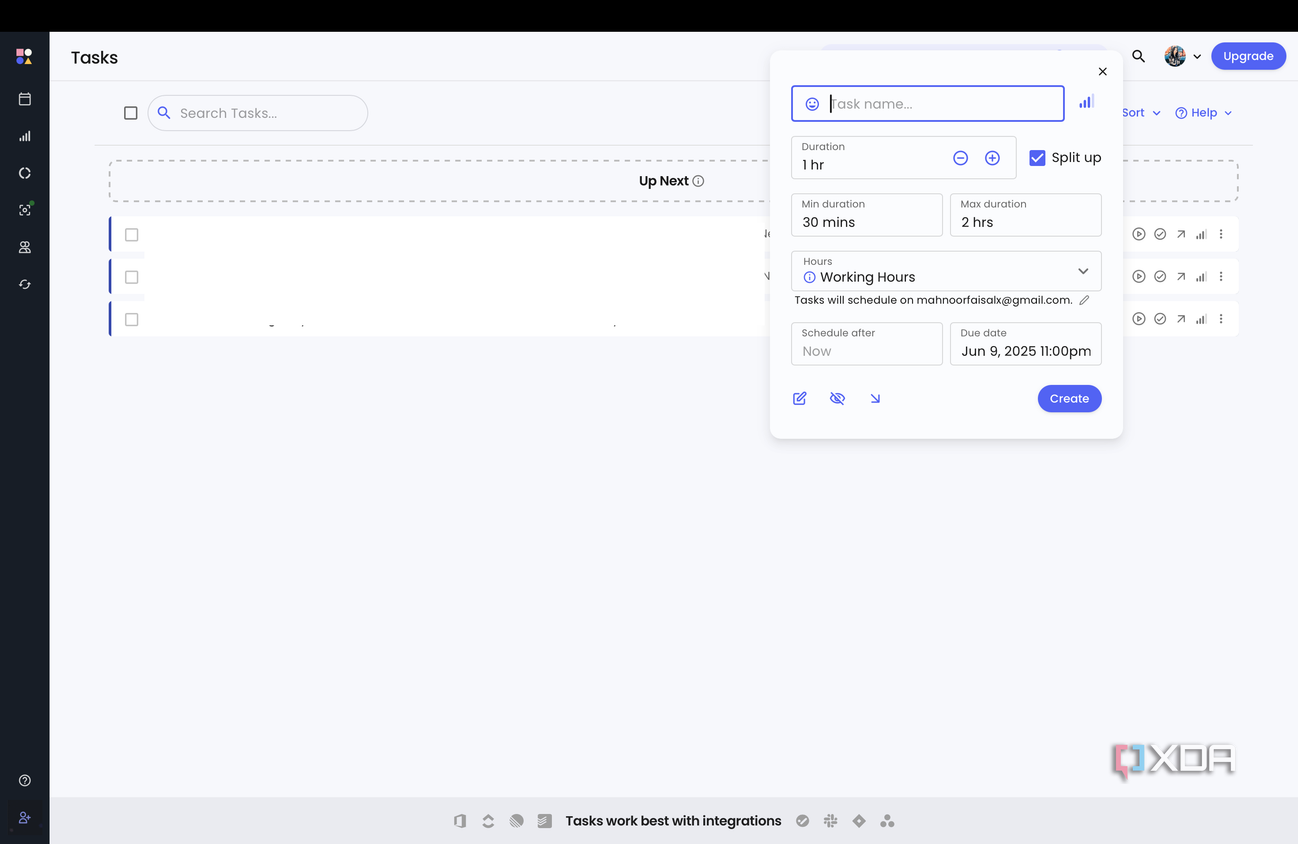The height and width of the screenshot is (844, 1298).
Task: Open the Help dropdown menu
Action: (1204, 113)
